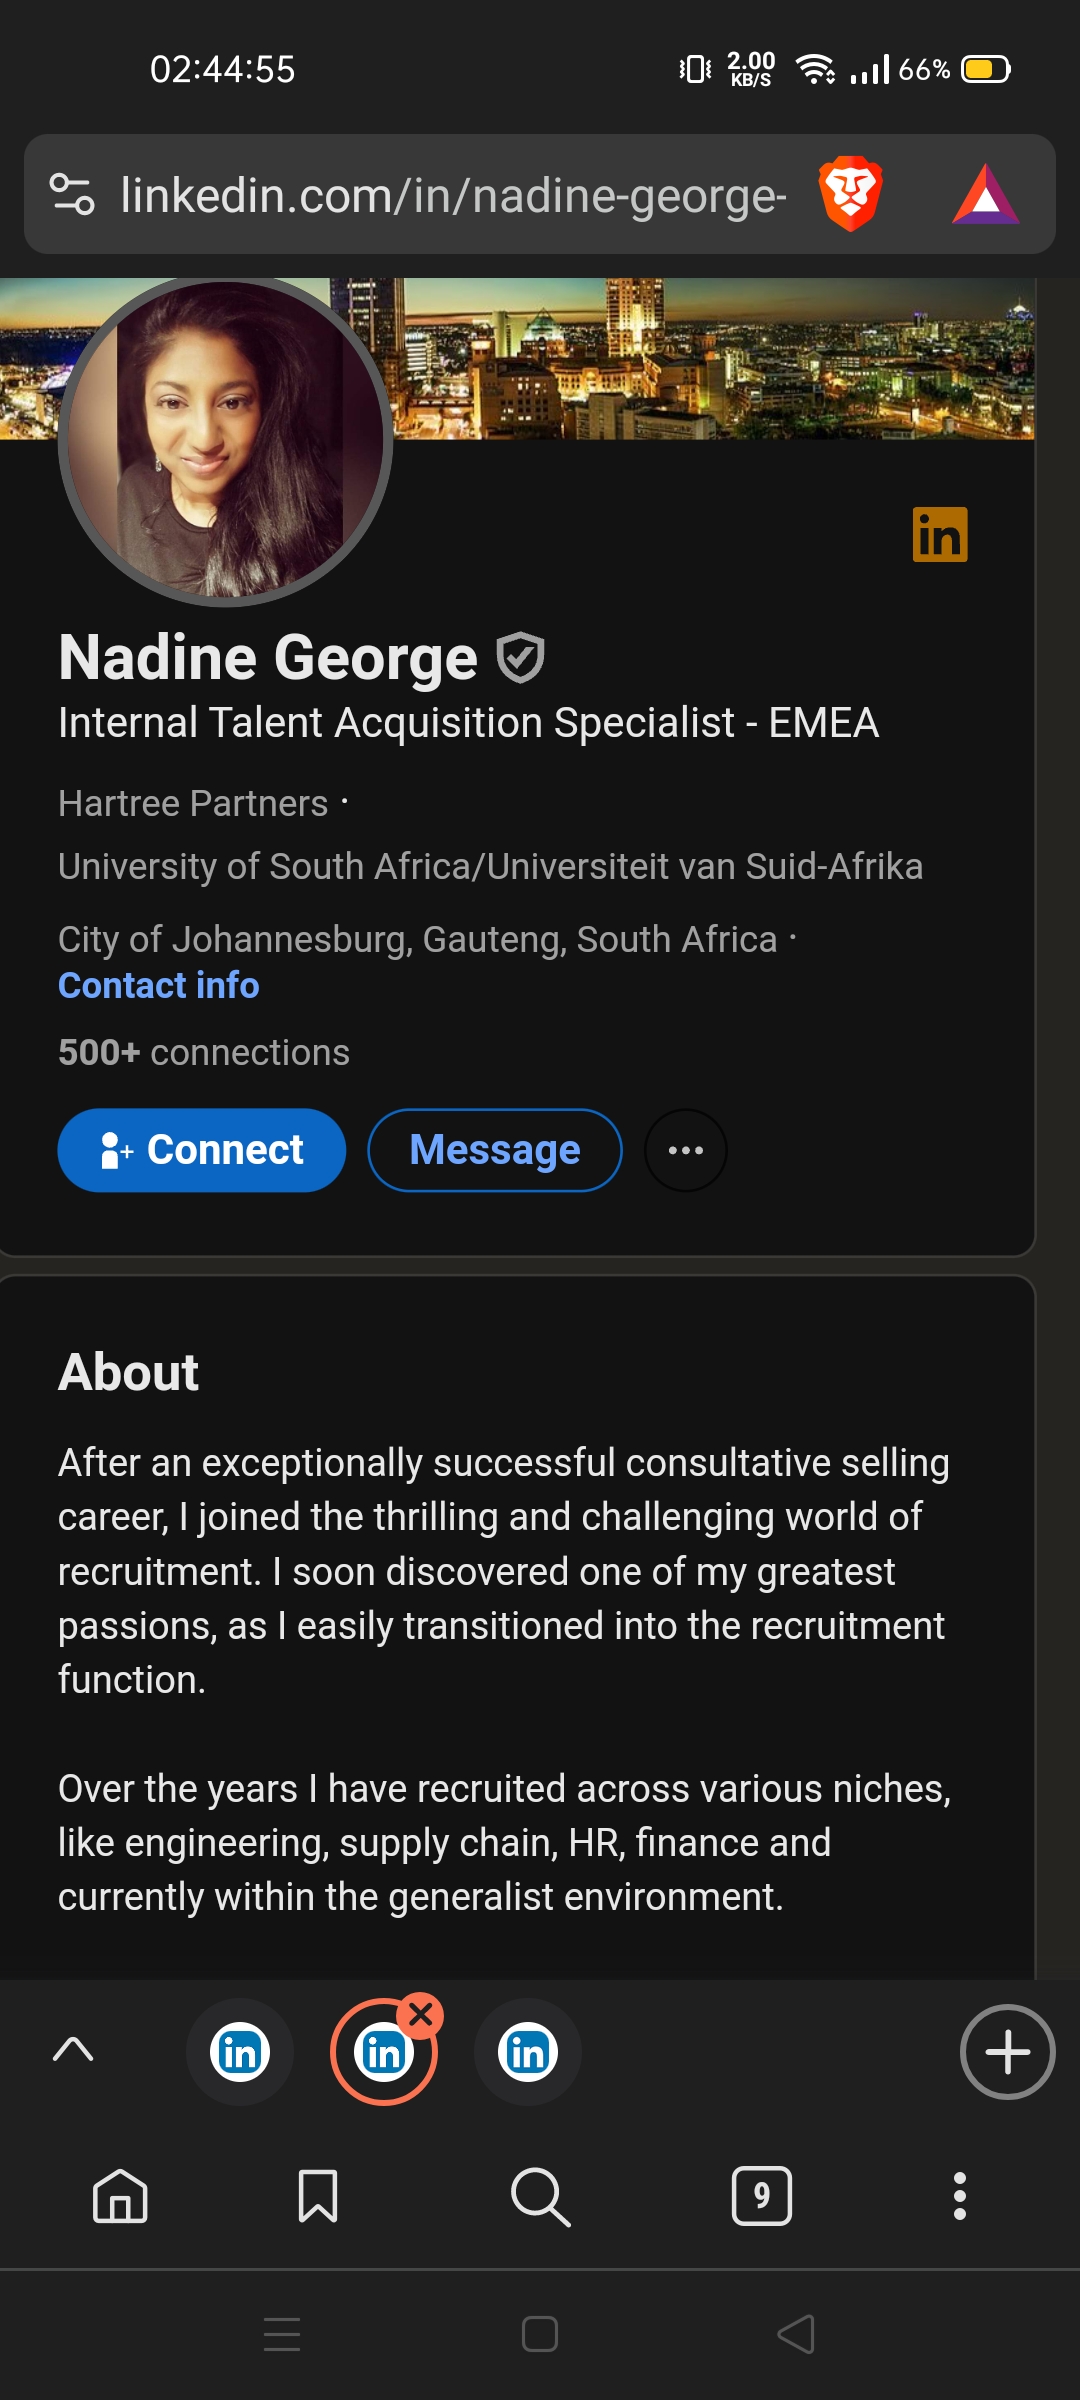Go to browser home page

pyautogui.click(x=120, y=2196)
